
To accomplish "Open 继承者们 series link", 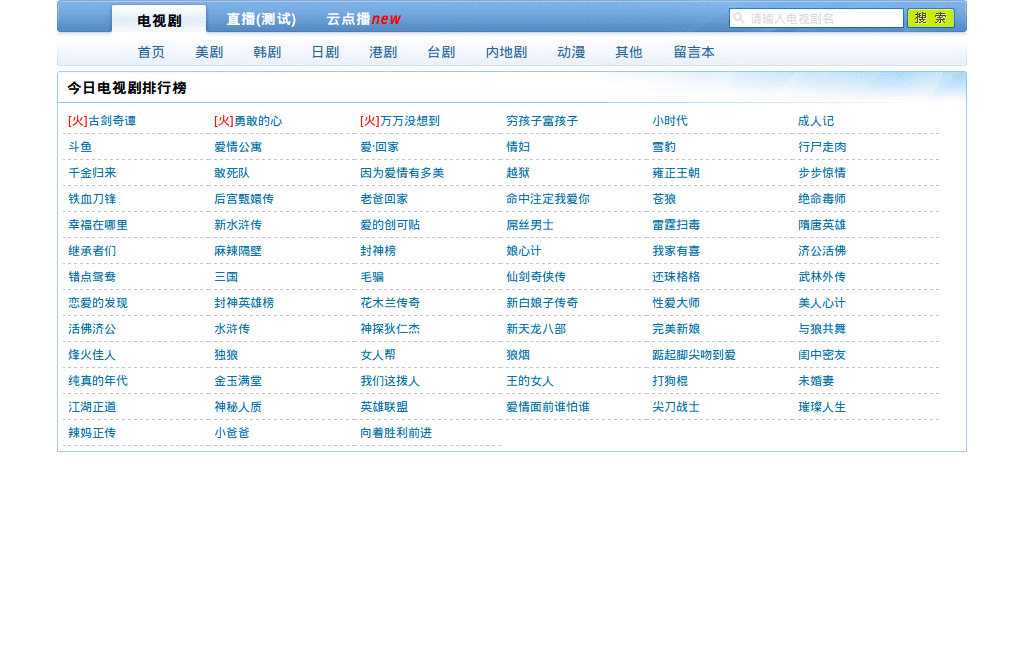I will 92,251.
